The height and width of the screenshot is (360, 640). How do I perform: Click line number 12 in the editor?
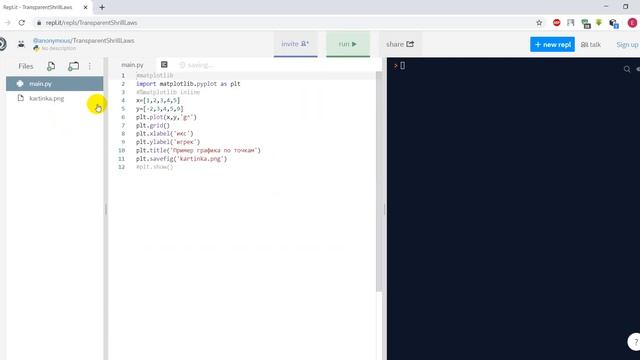click(121, 167)
